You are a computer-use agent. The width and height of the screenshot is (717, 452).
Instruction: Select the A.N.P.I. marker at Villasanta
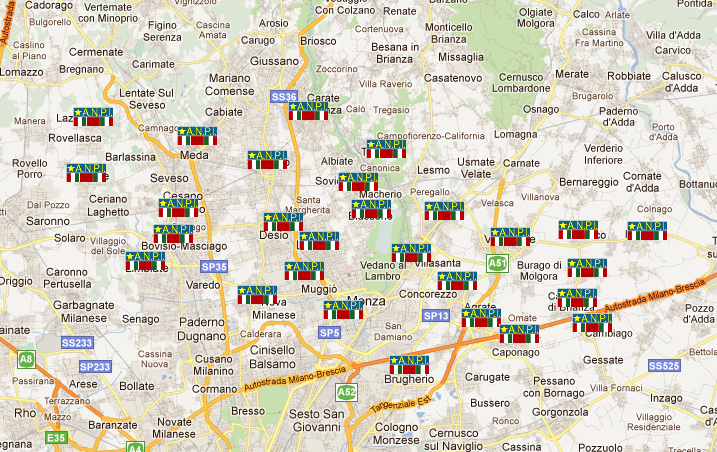pyautogui.click(x=412, y=253)
